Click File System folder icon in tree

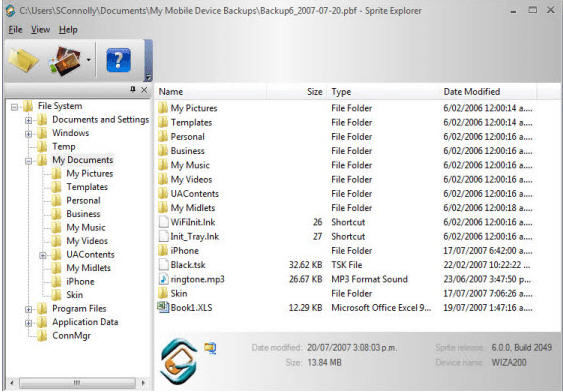pyautogui.click(x=28, y=106)
